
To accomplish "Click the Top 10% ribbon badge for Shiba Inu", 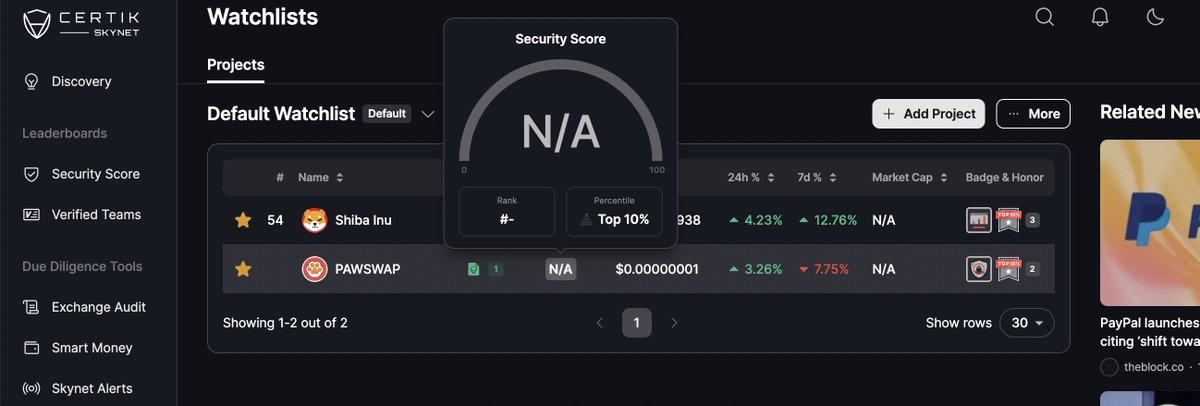I will (x=1008, y=220).
